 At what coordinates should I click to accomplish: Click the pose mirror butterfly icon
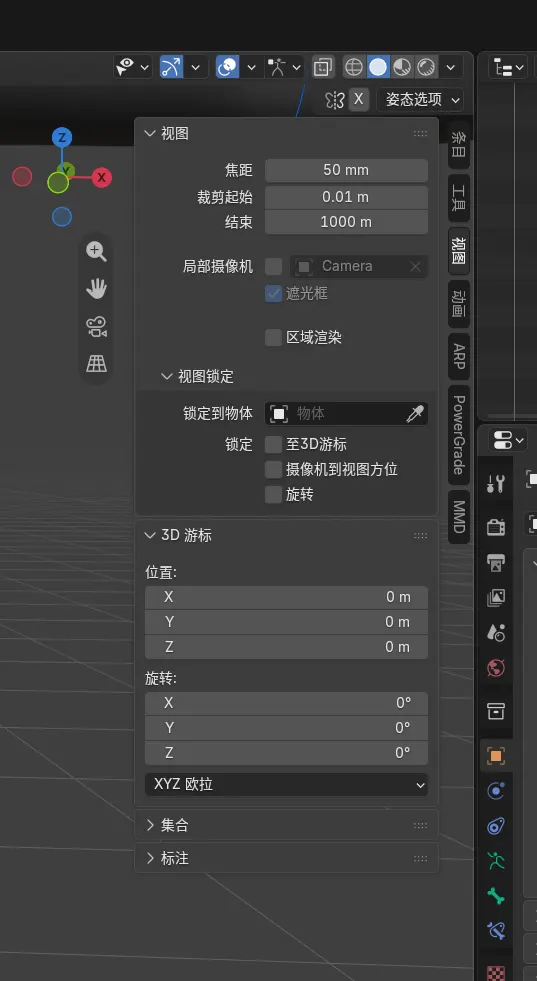(335, 99)
